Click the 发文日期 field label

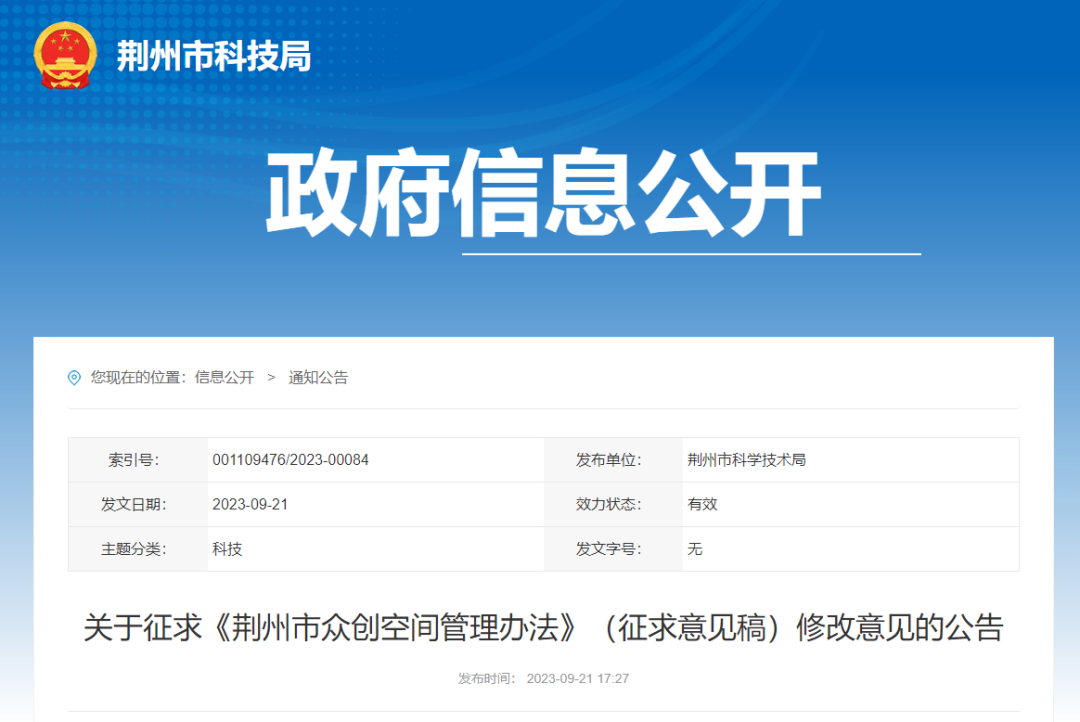tap(133, 504)
